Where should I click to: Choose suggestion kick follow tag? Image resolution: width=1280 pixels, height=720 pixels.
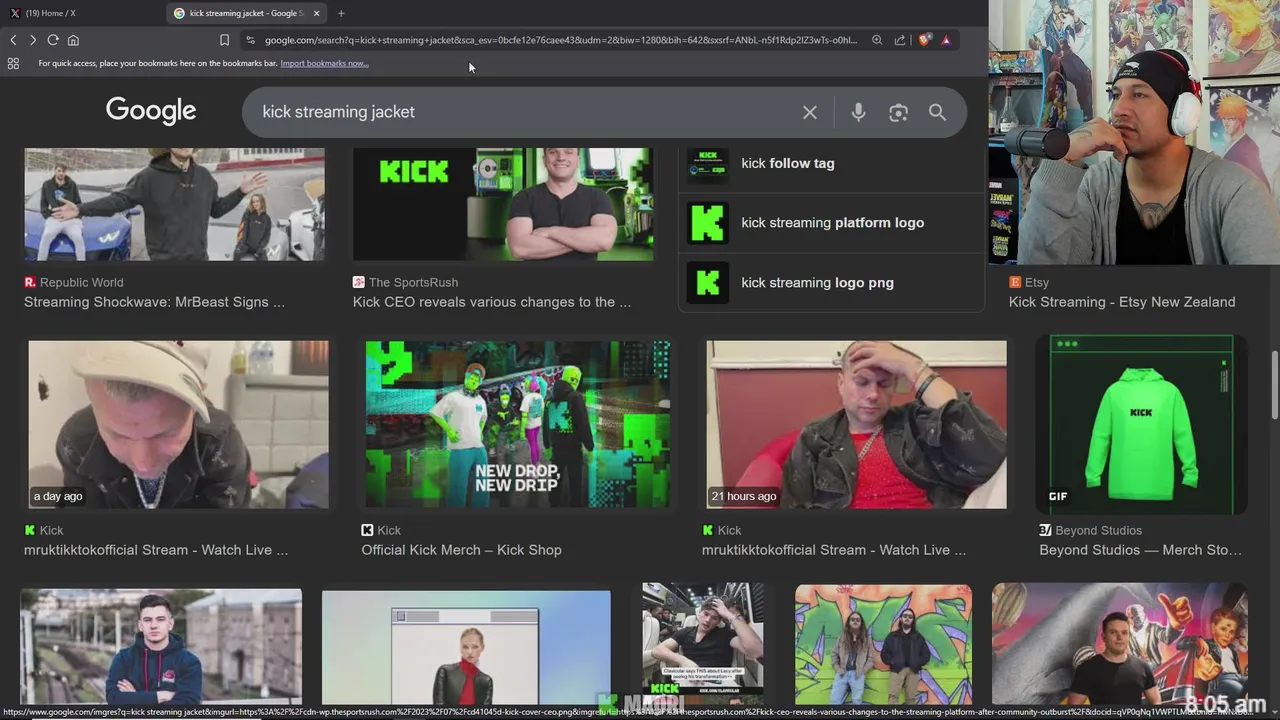point(832,164)
